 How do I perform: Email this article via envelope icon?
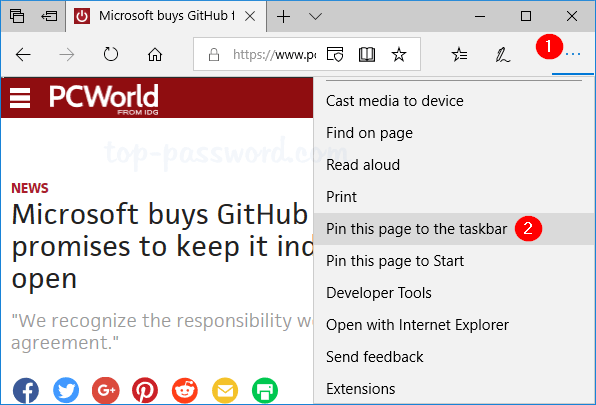[225, 391]
